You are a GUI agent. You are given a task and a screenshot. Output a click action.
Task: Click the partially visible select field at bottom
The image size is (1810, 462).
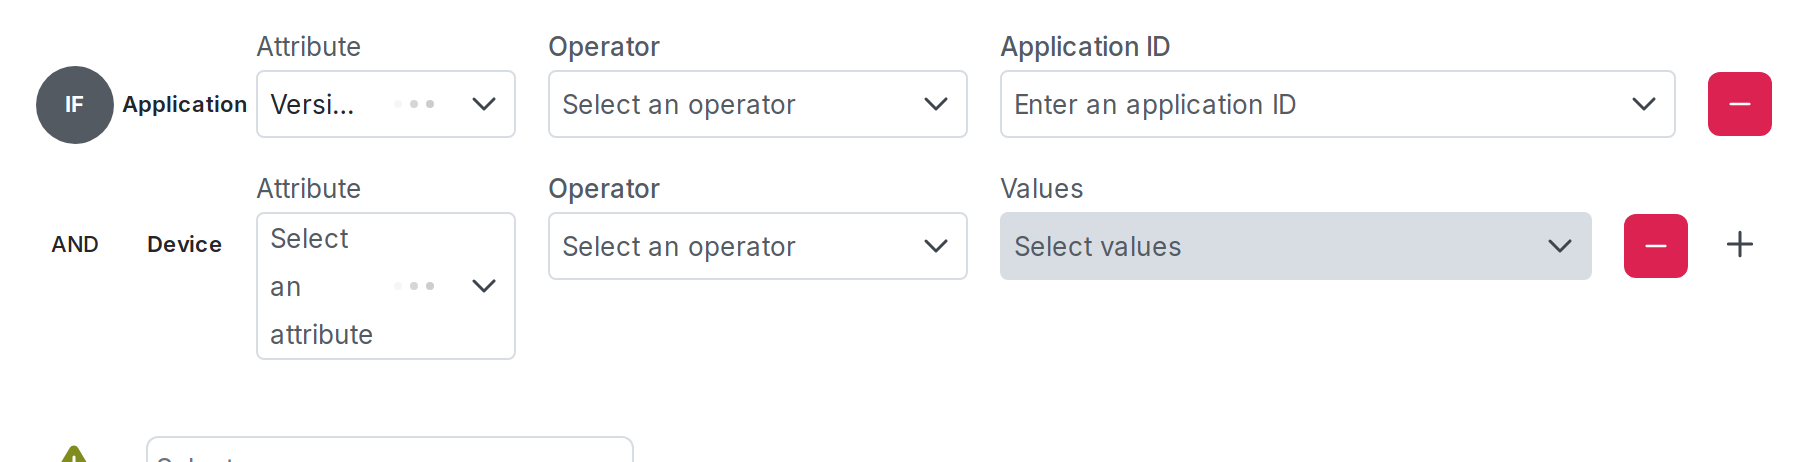(x=390, y=452)
